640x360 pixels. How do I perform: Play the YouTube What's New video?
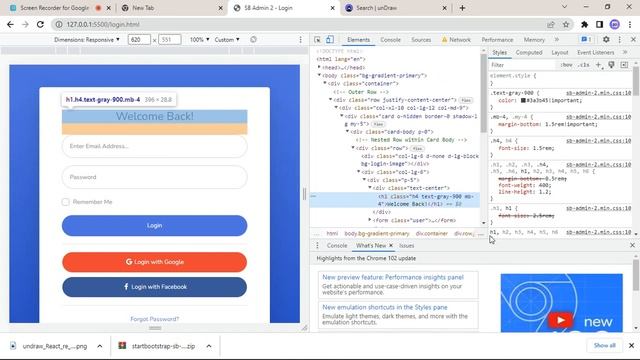click(560, 320)
